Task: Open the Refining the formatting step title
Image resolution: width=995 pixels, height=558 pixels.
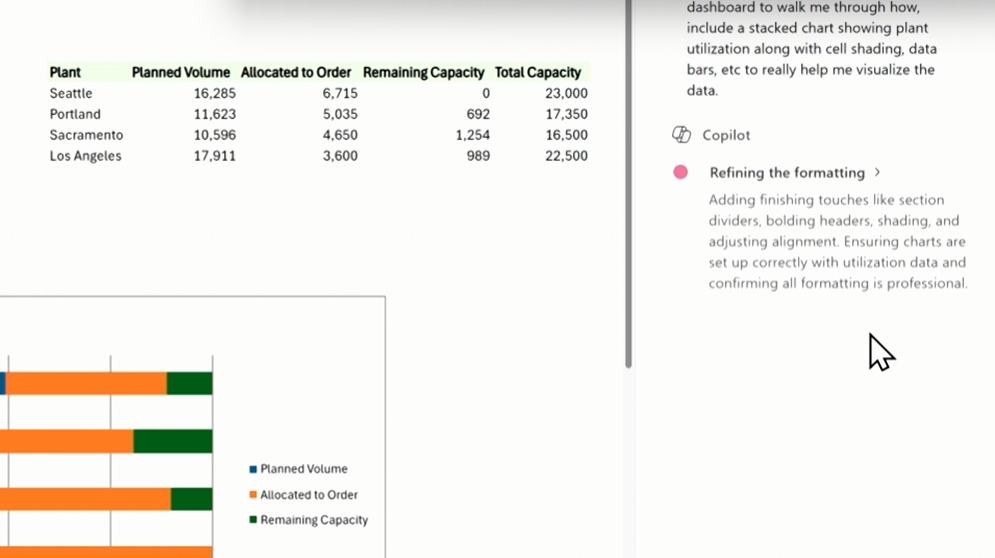Action: (786, 172)
